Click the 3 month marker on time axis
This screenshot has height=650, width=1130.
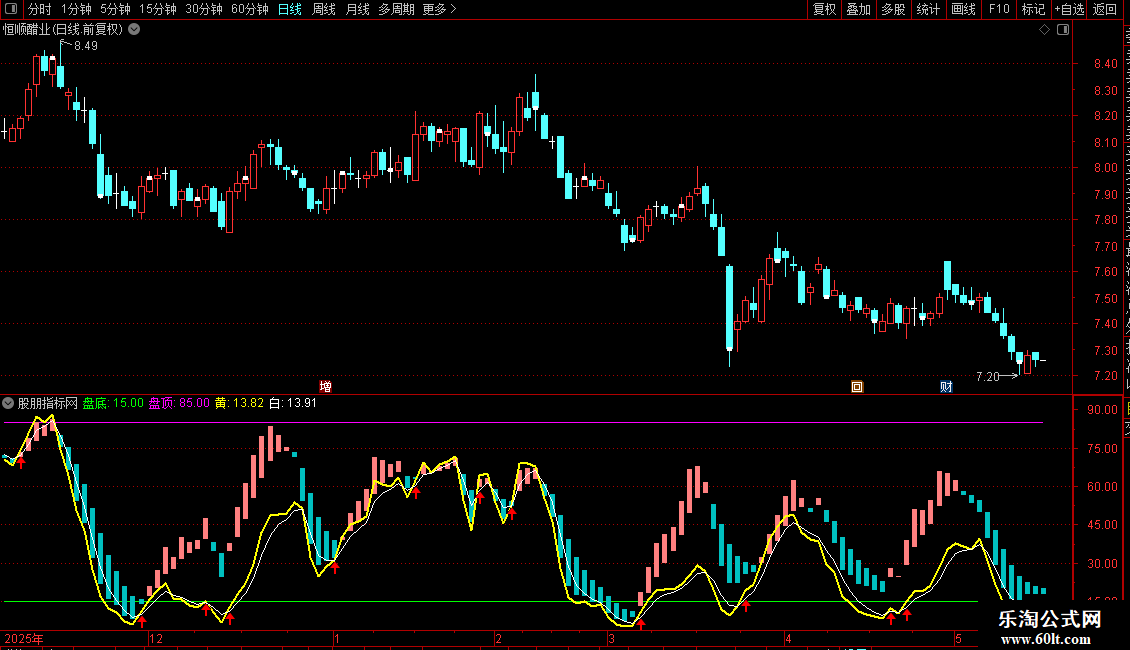point(611,638)
